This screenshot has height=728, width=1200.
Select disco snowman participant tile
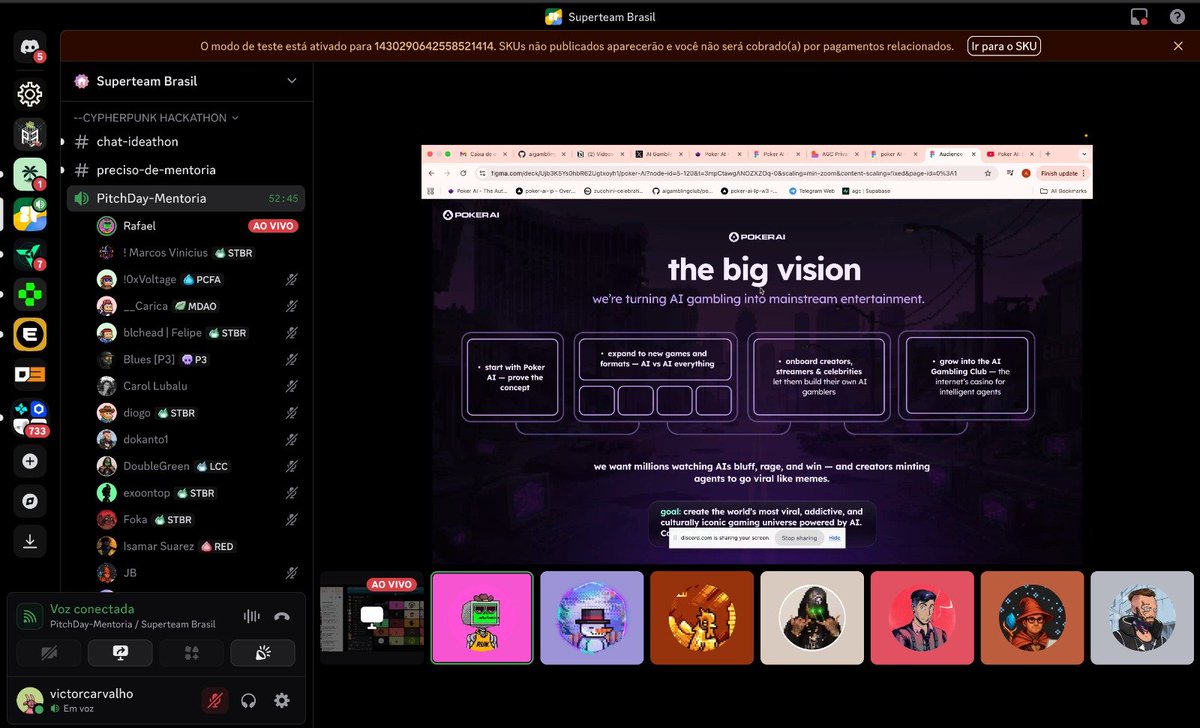click(592, 617)
